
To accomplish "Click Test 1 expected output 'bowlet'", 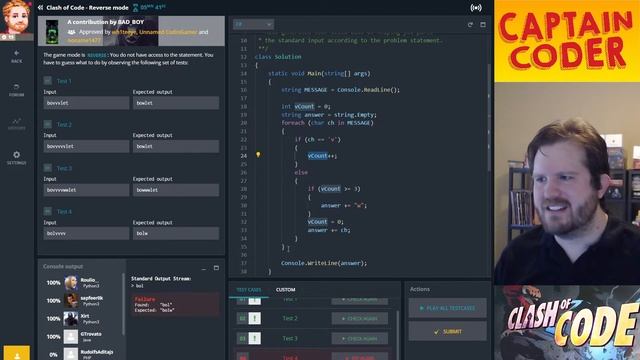I will tap(176, 103).
